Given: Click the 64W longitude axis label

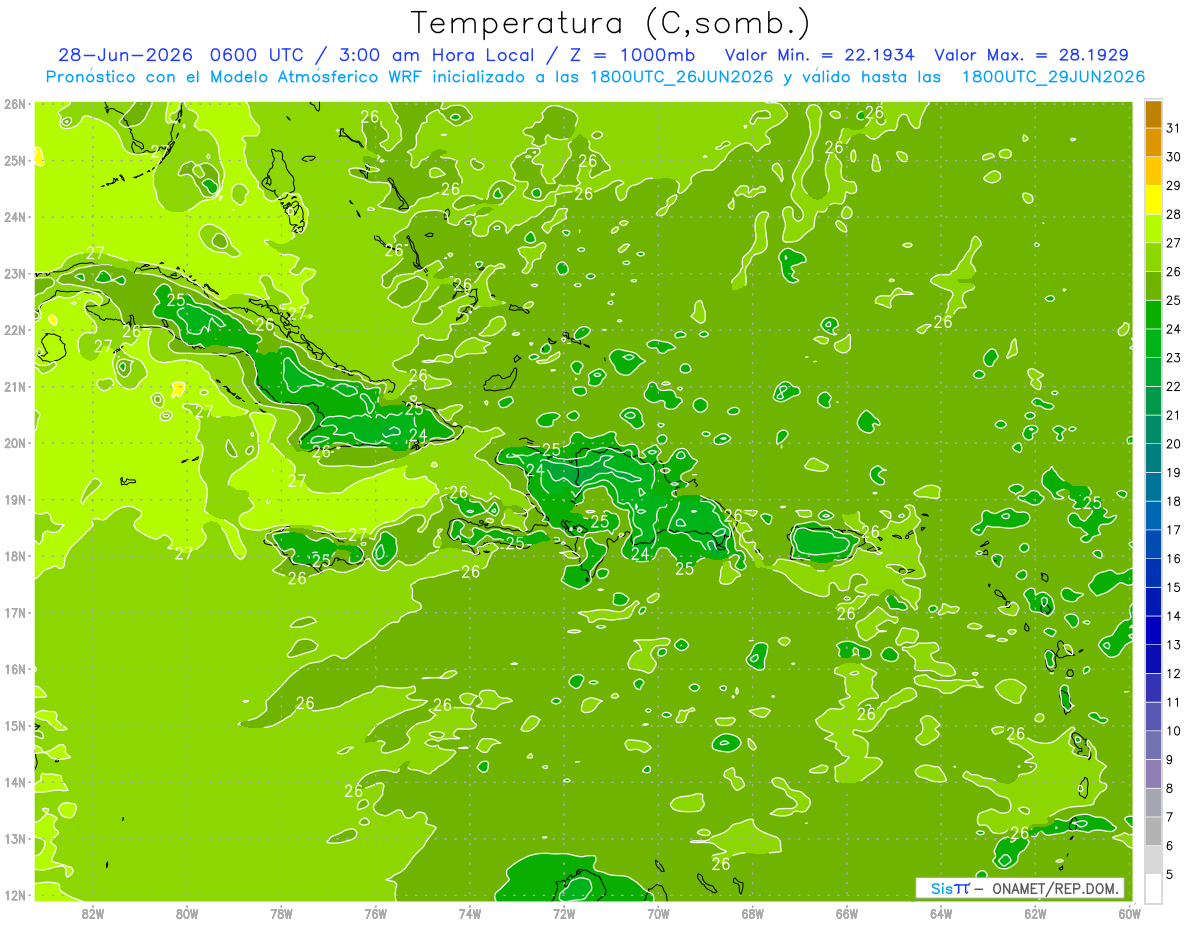Looking at the screenshot, I should pyautogui.click(x=941, y=913).
